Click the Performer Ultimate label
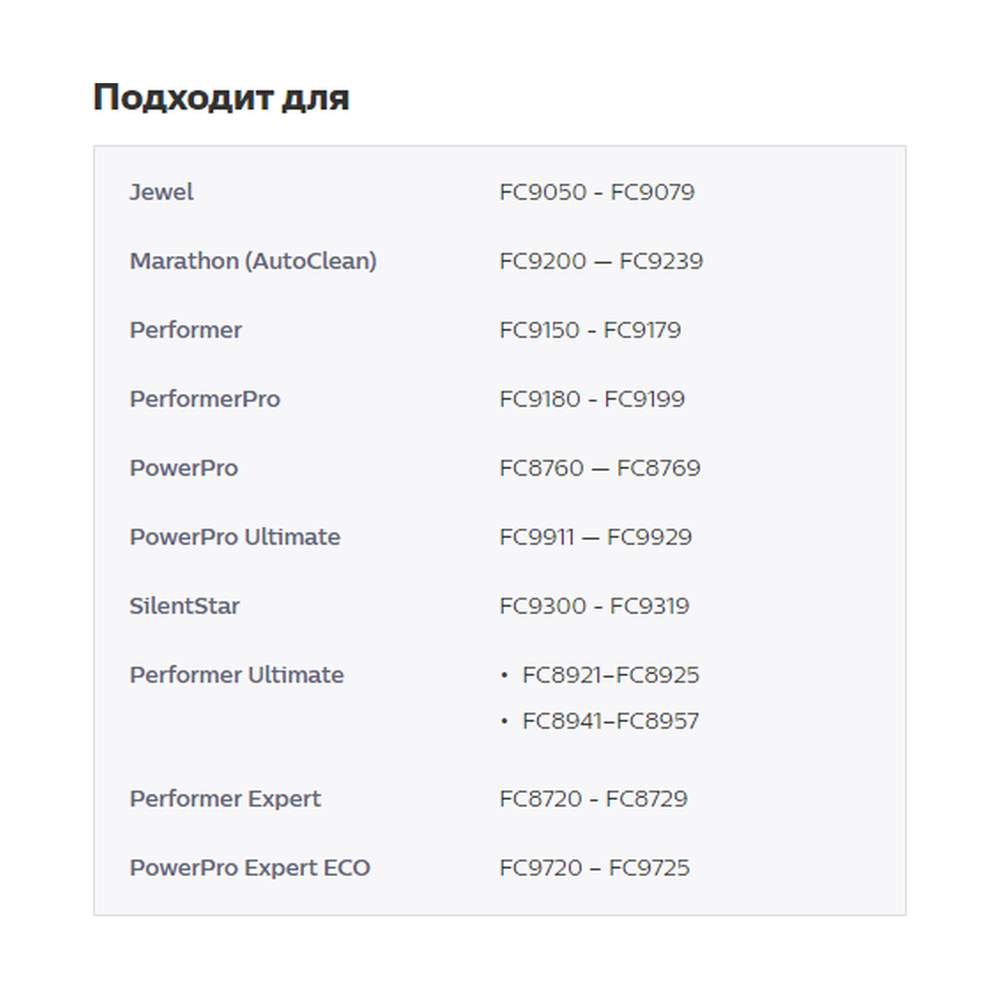The image size is (1000, 1000). [236, 675]
